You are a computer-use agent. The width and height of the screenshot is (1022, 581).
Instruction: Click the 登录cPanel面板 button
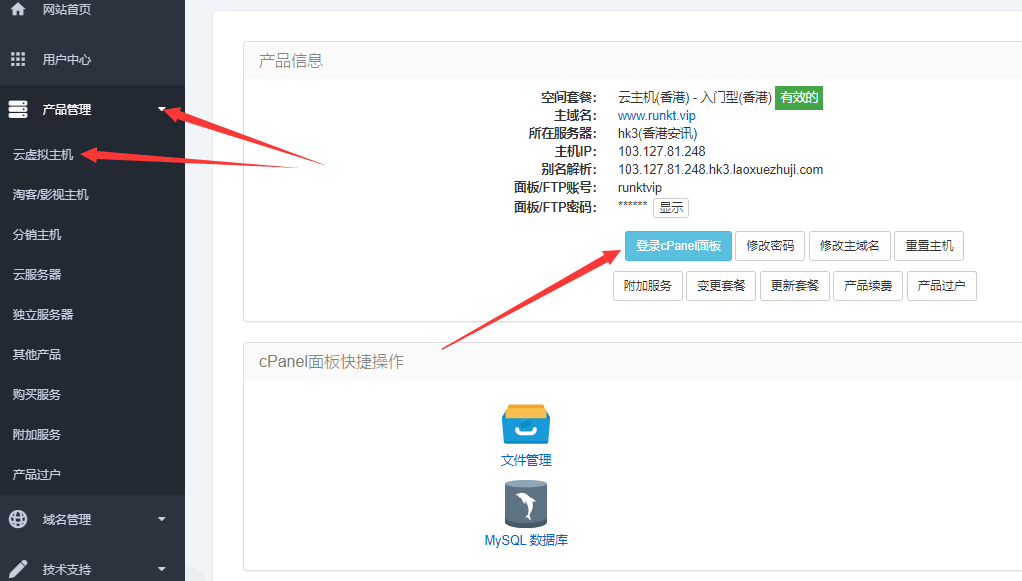pos(678,246)
